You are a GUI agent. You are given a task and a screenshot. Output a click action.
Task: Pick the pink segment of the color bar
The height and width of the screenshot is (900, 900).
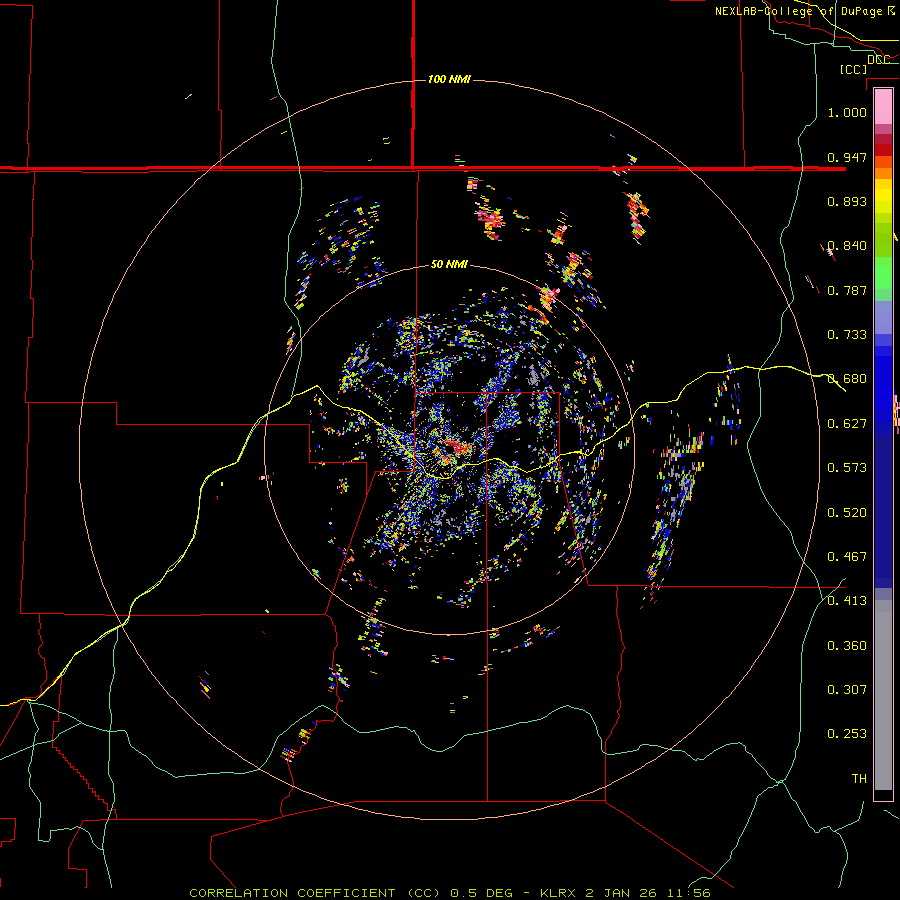[x=883, y=106]
